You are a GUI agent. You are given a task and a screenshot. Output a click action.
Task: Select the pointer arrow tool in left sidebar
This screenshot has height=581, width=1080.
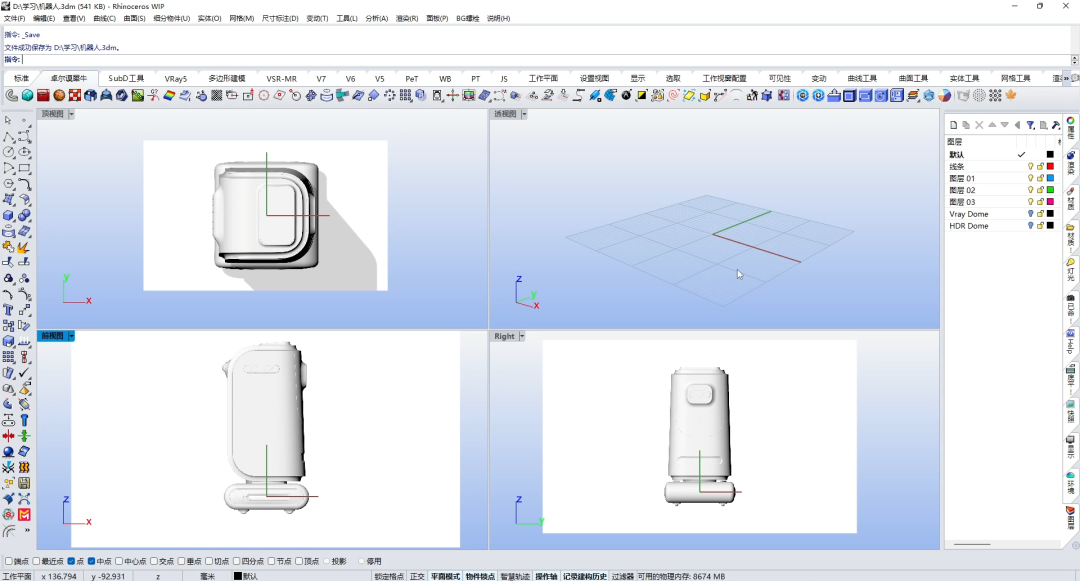[8, 120]
